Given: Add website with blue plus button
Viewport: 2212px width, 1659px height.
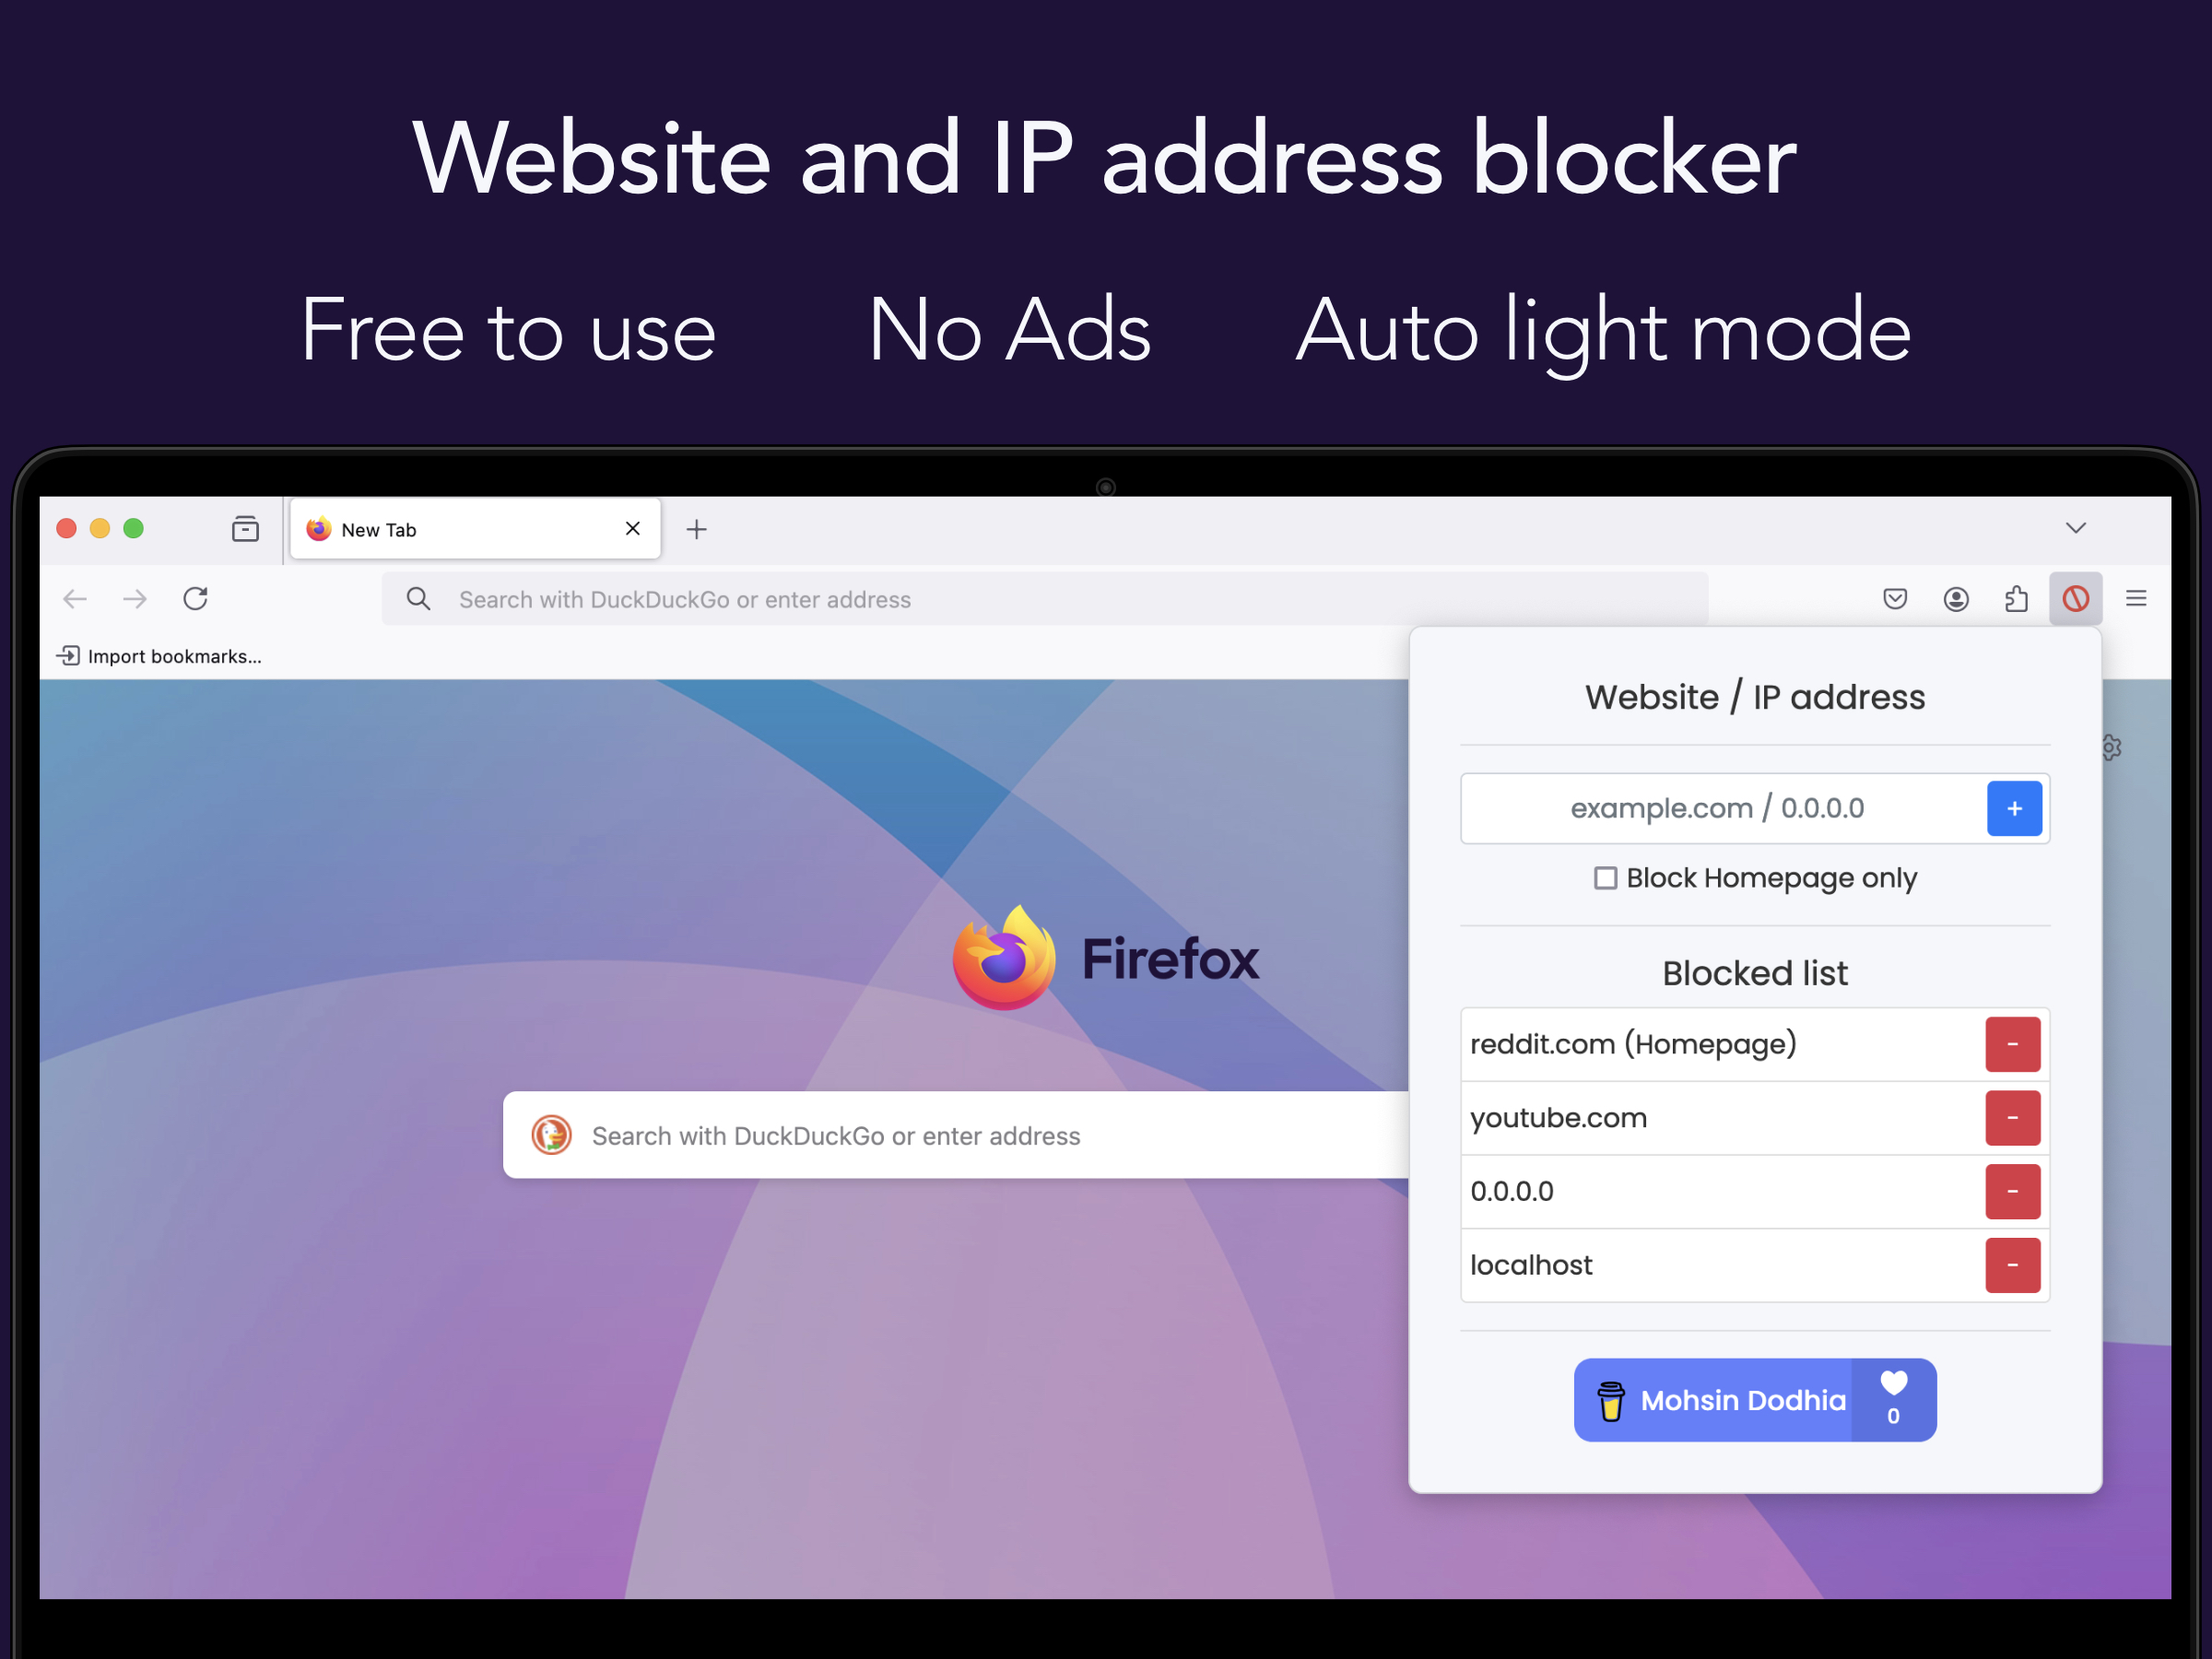Looking at the screenshot, I should click(x=2014, y=808).
